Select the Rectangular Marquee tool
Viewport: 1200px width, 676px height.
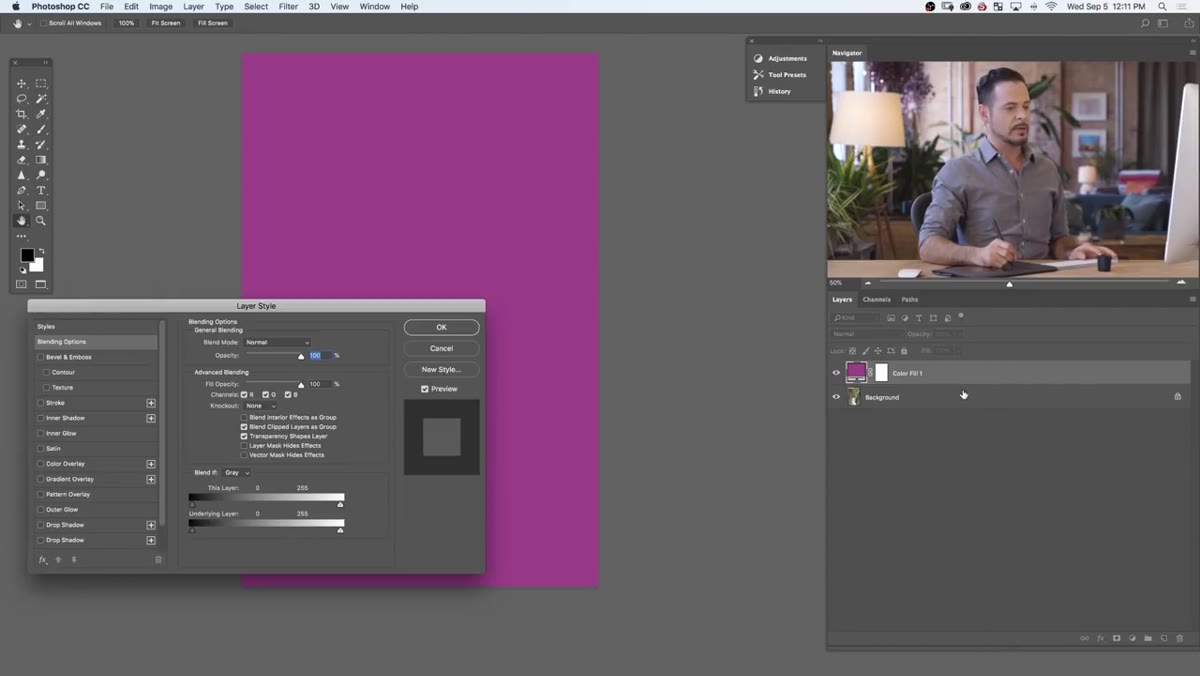click(41, 84)
